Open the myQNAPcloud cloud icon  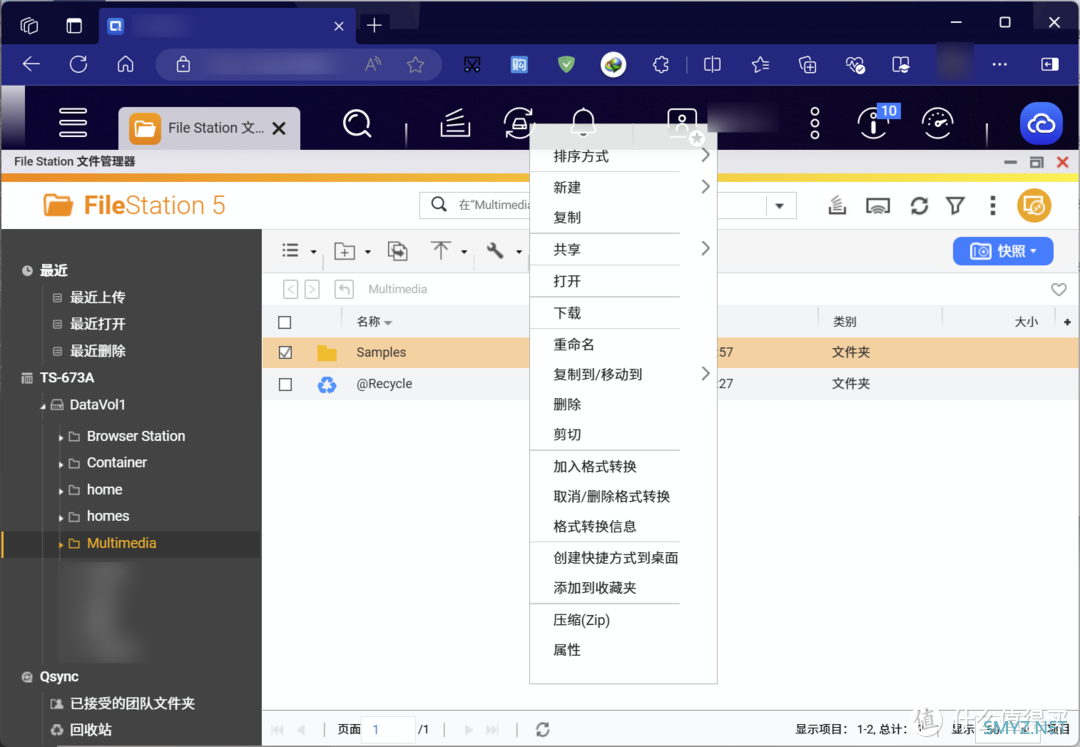pyautogui.click(x=1041, y=124)
